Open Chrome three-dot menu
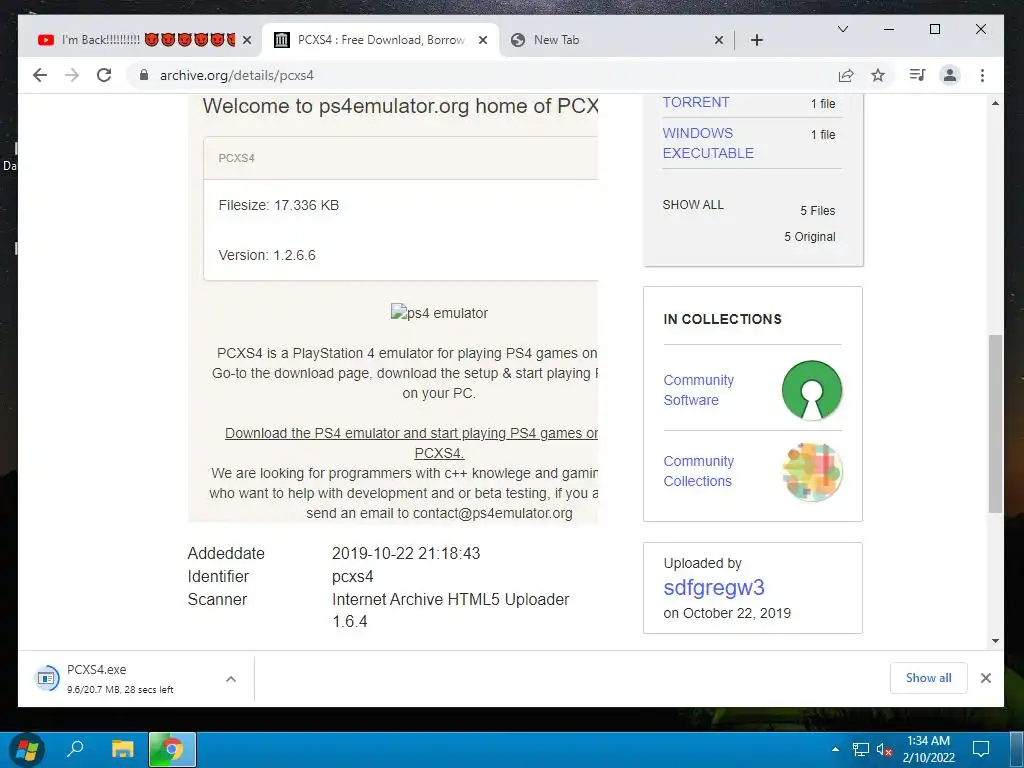This screenshot has height=768, width=1024. tap(982, 75)
